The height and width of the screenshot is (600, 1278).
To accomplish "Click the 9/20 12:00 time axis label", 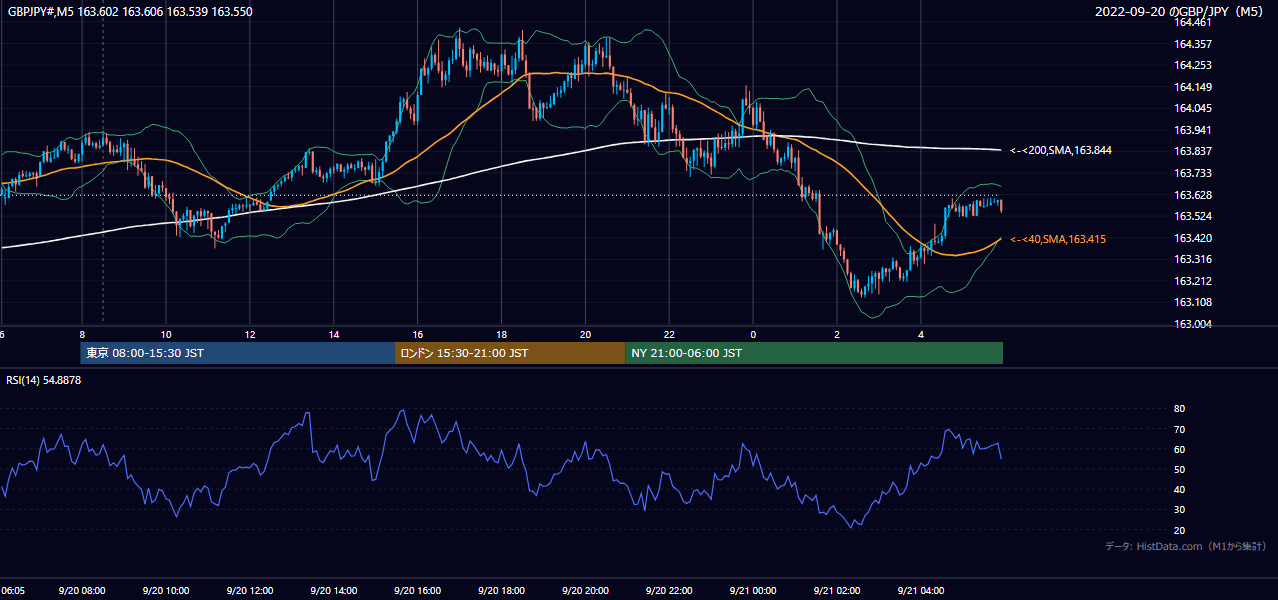I will click(x=250, y=591).
